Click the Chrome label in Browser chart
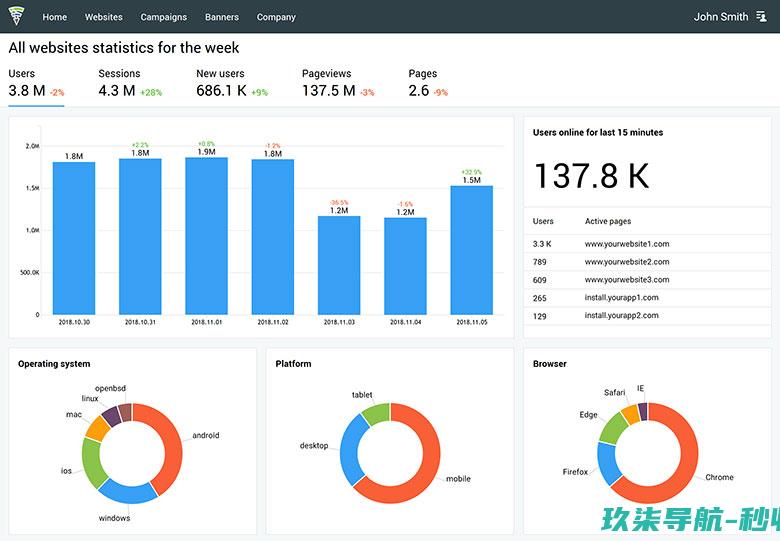 [x=719, y=477]
